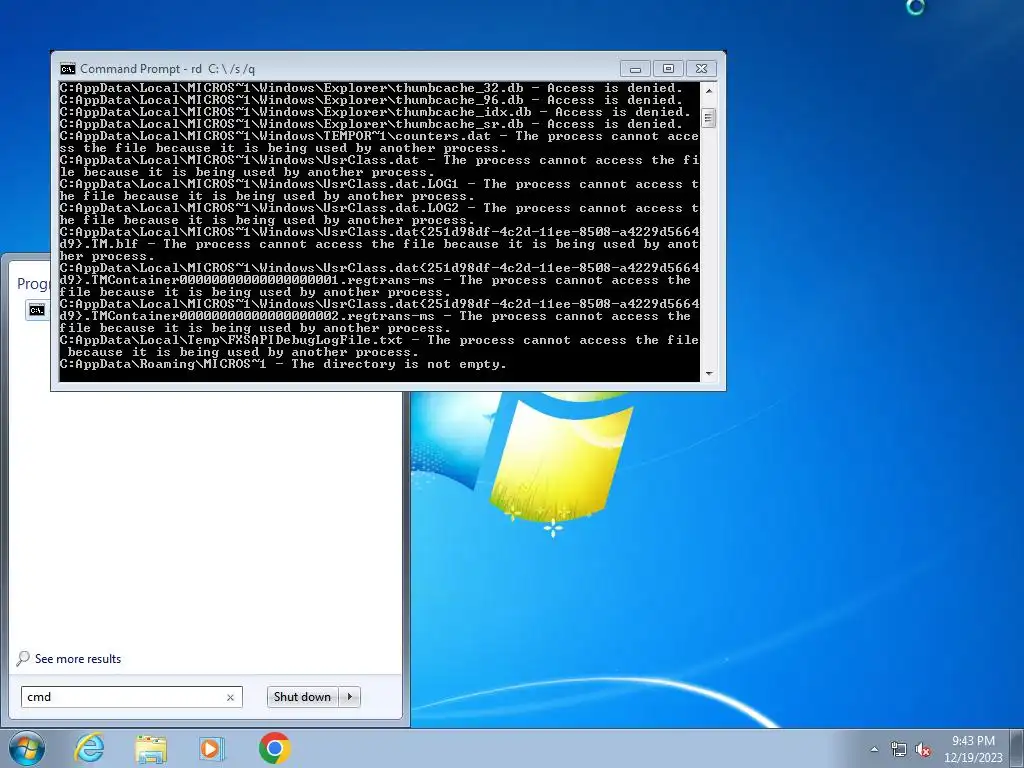Open the clock showing 9:43 PM
This screenshot has height=768, width=1024.
(973, 749)
